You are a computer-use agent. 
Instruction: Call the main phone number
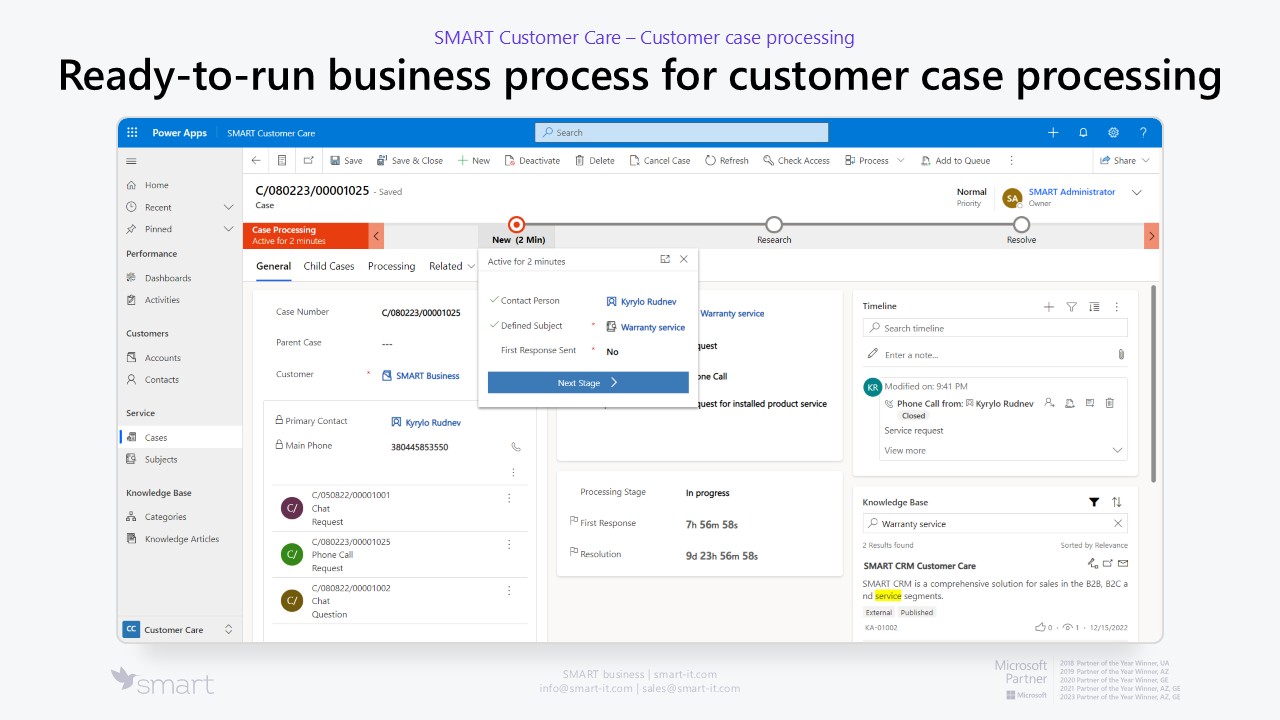coord(516,447)
